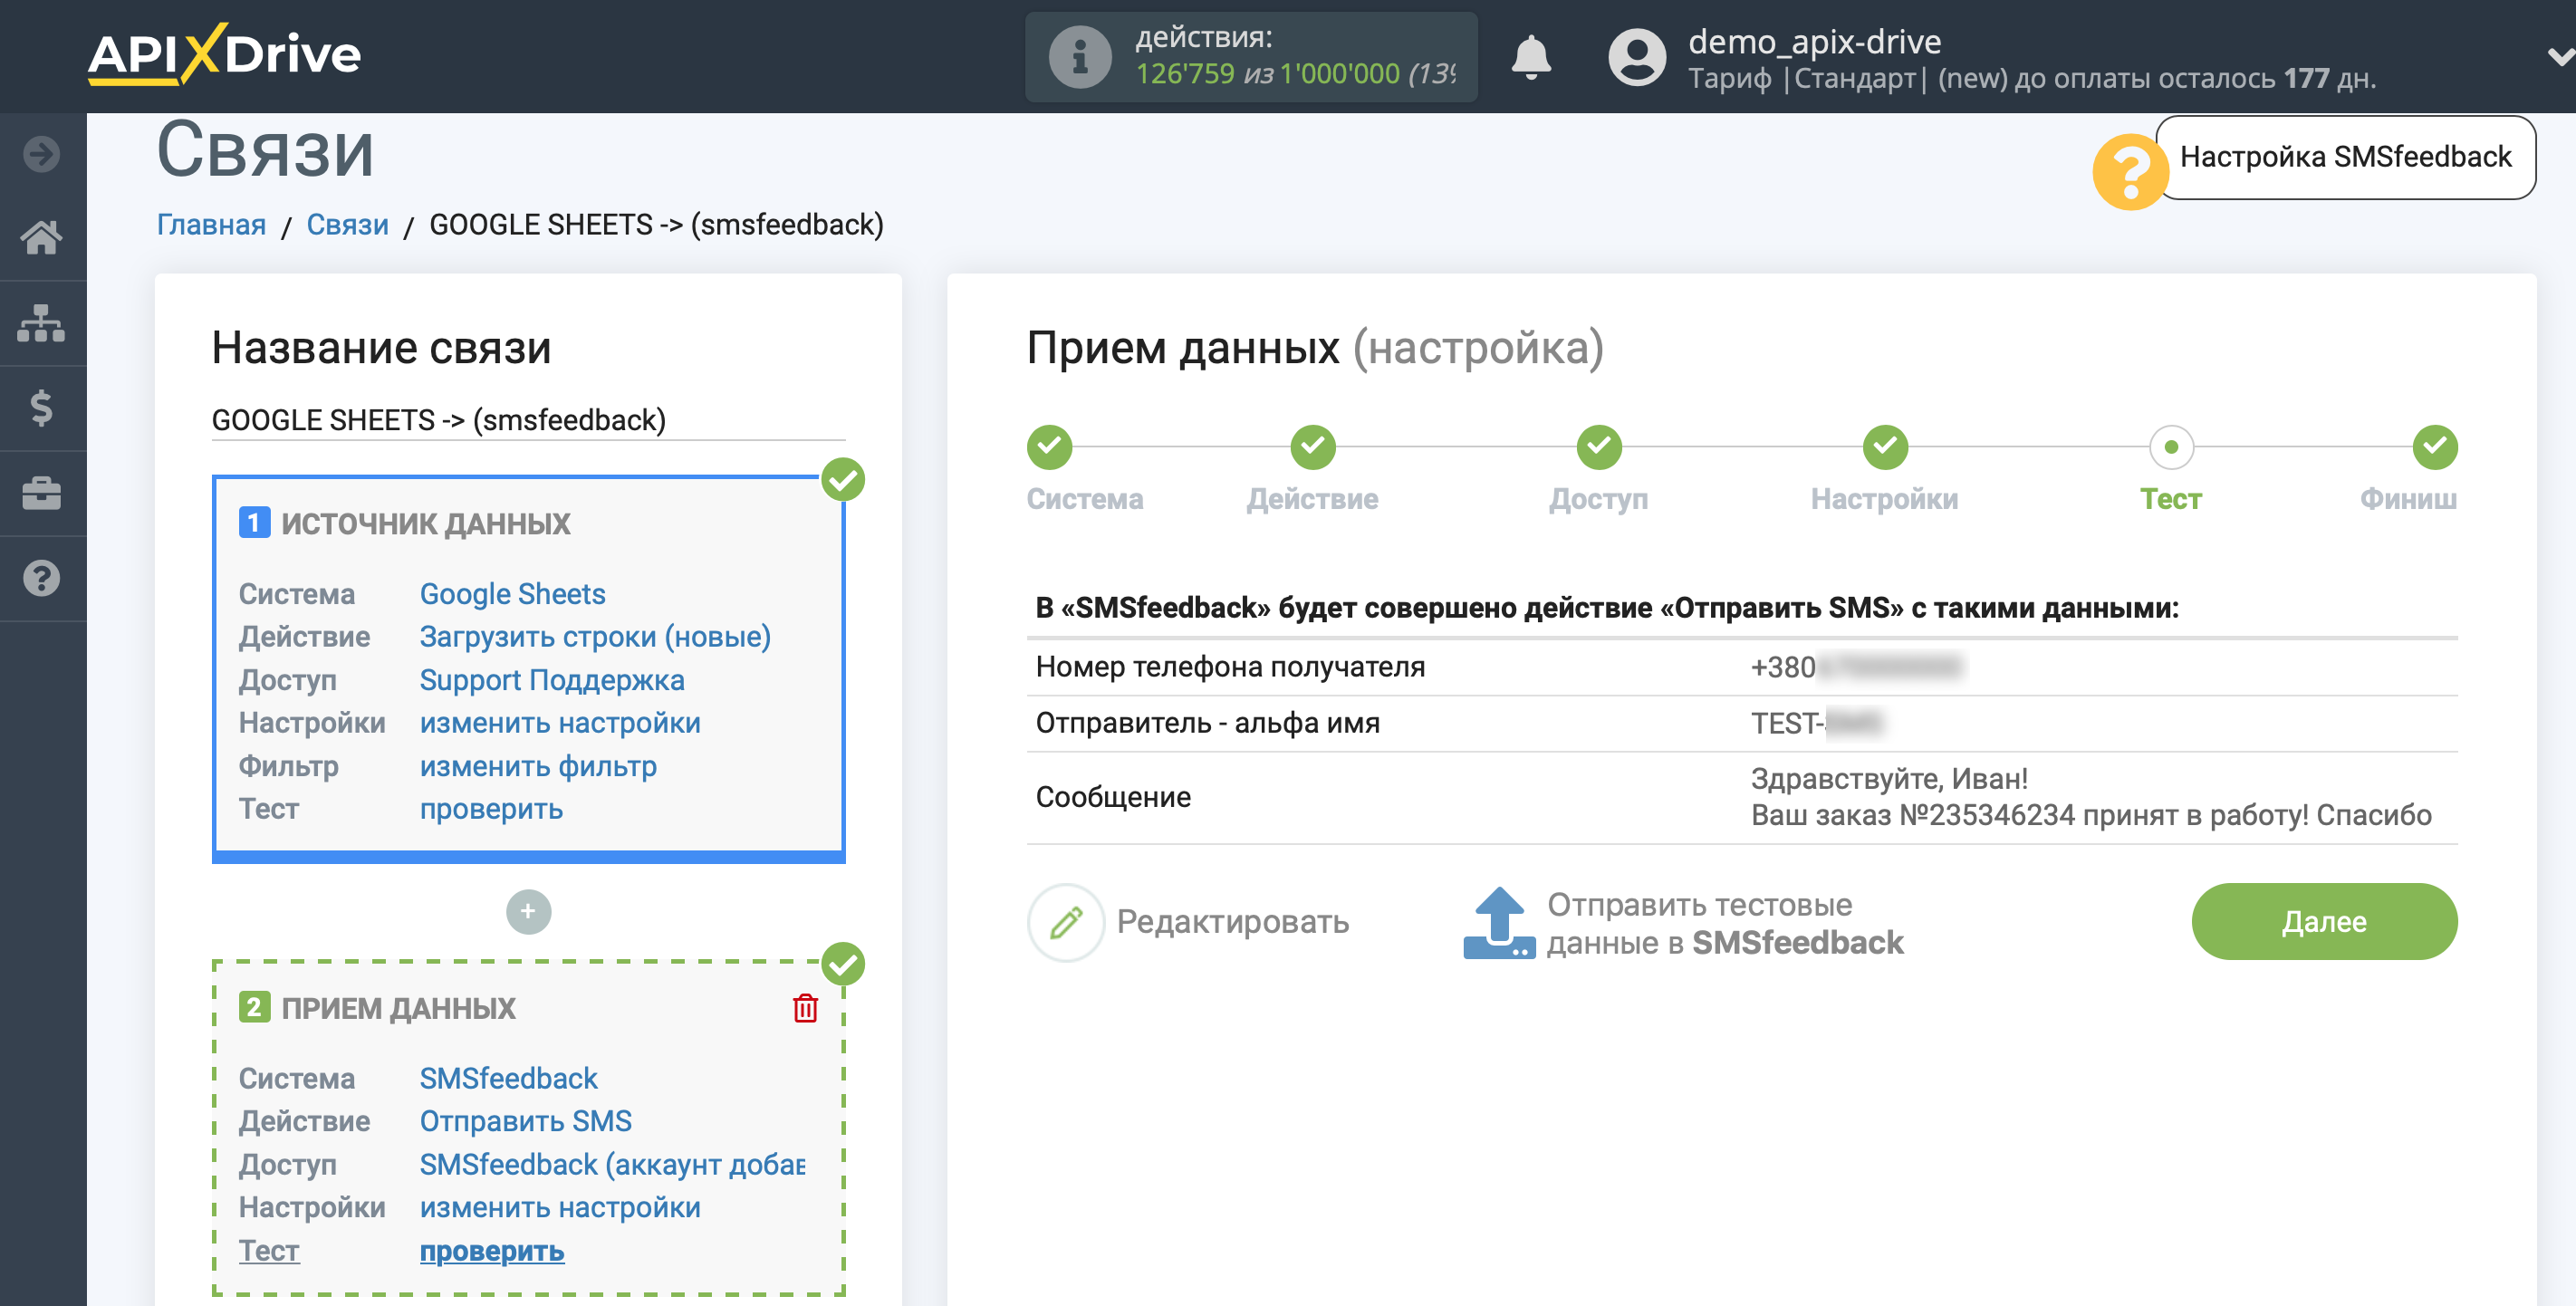Open the help question icon in sidebar
Viewport: 2576px width, 1306px height.
click(42, 578)
